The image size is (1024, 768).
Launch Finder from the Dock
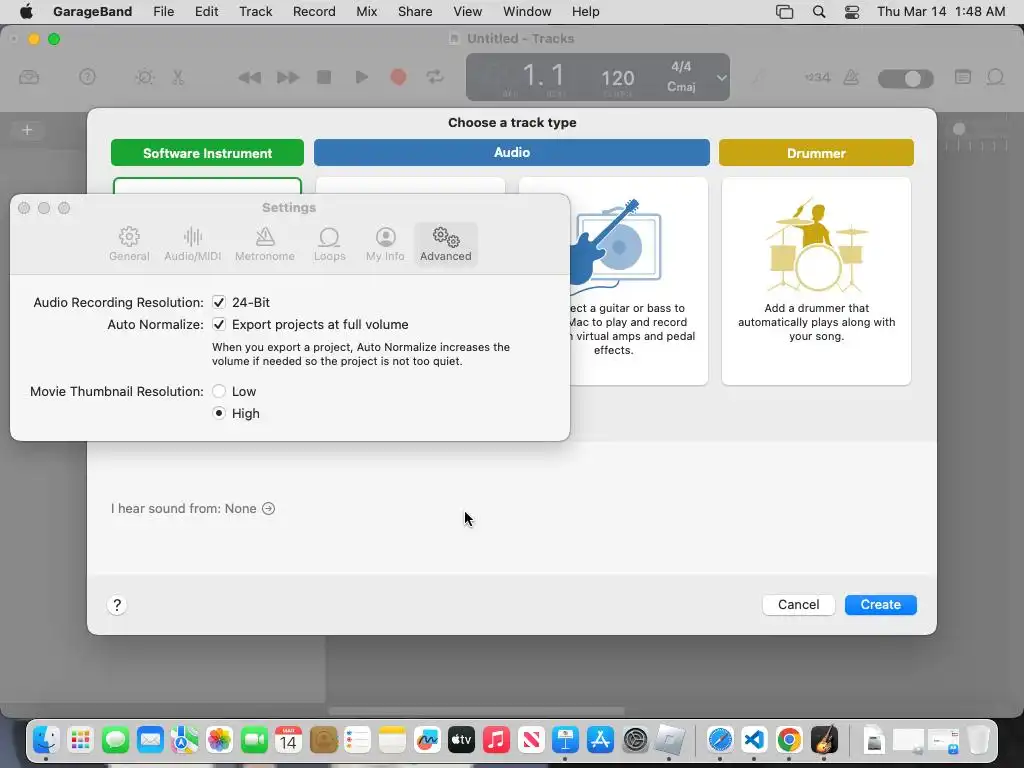46,740
